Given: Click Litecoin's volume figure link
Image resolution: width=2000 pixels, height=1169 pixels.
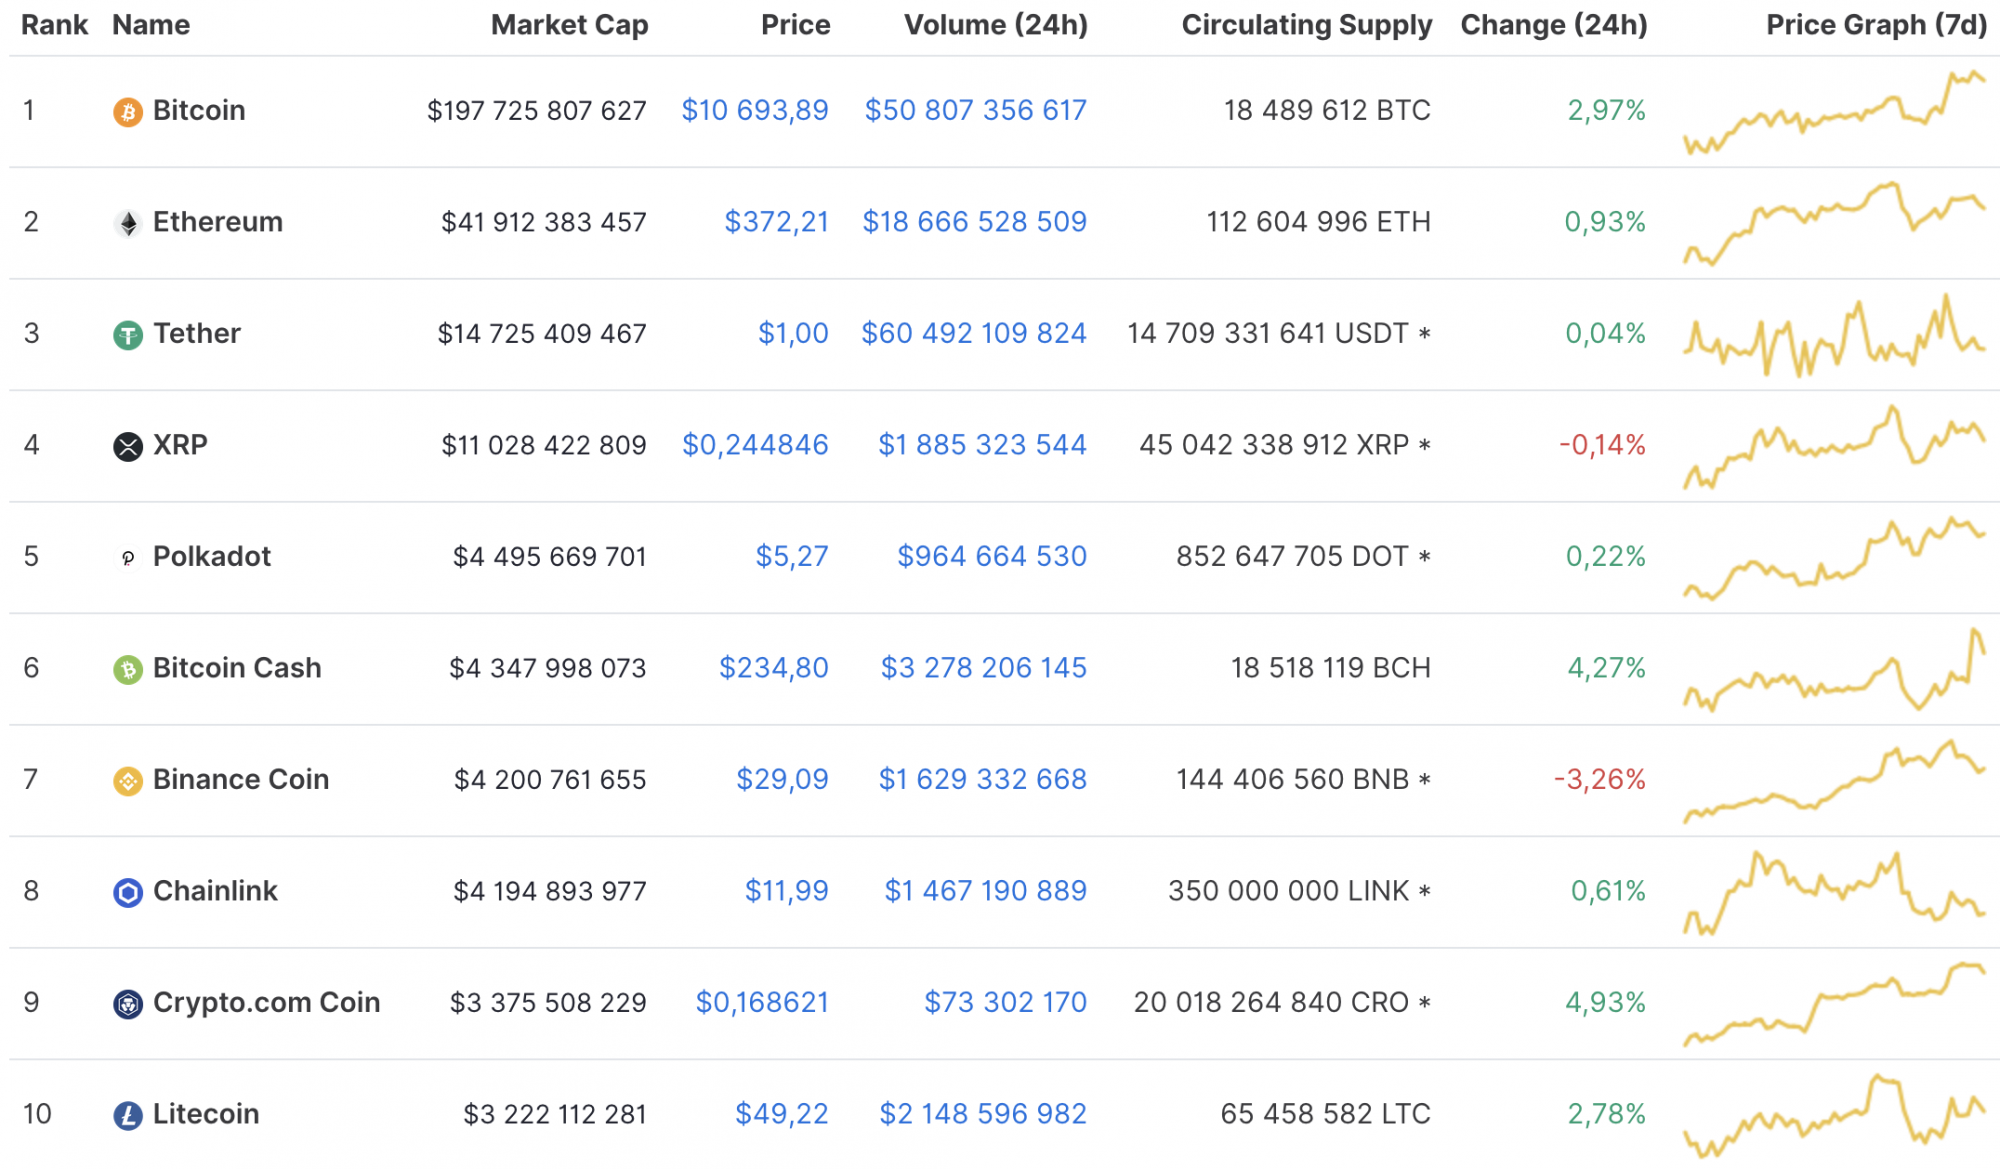Looking at the screenshot, I should point(983,1113).
